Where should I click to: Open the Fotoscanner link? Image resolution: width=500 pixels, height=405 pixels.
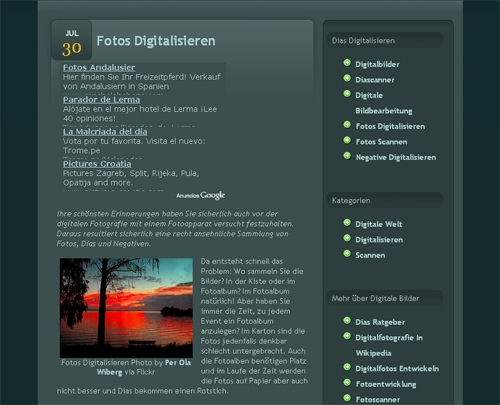[x=378, y=400]
